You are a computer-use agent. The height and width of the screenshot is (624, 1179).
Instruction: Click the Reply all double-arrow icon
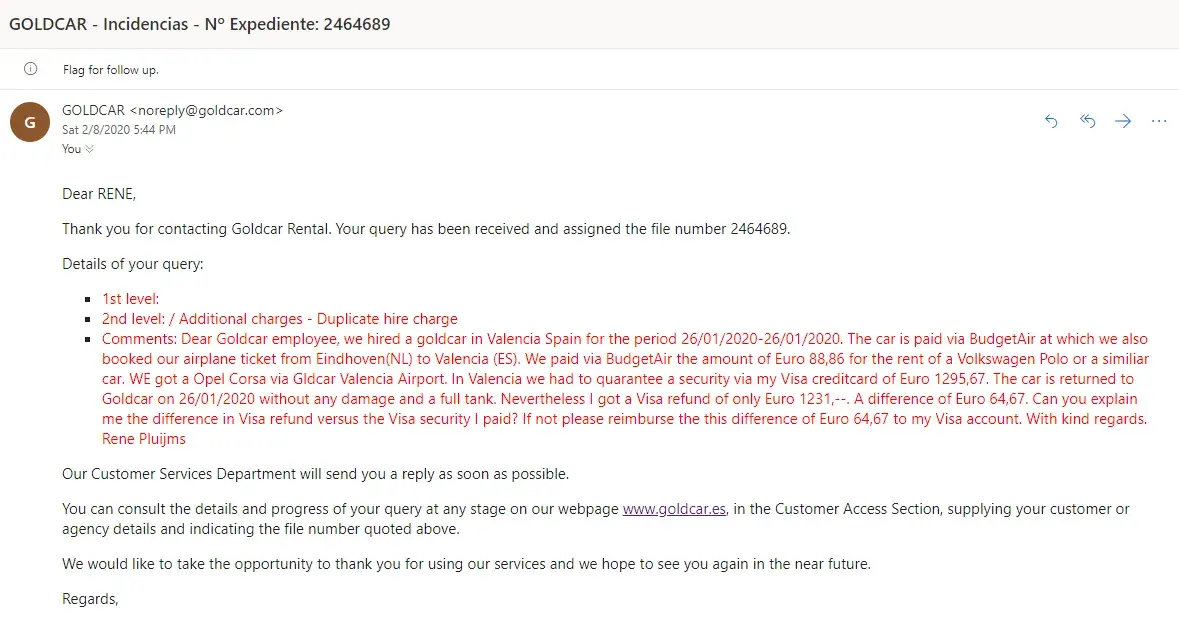tap(1088, 121)
